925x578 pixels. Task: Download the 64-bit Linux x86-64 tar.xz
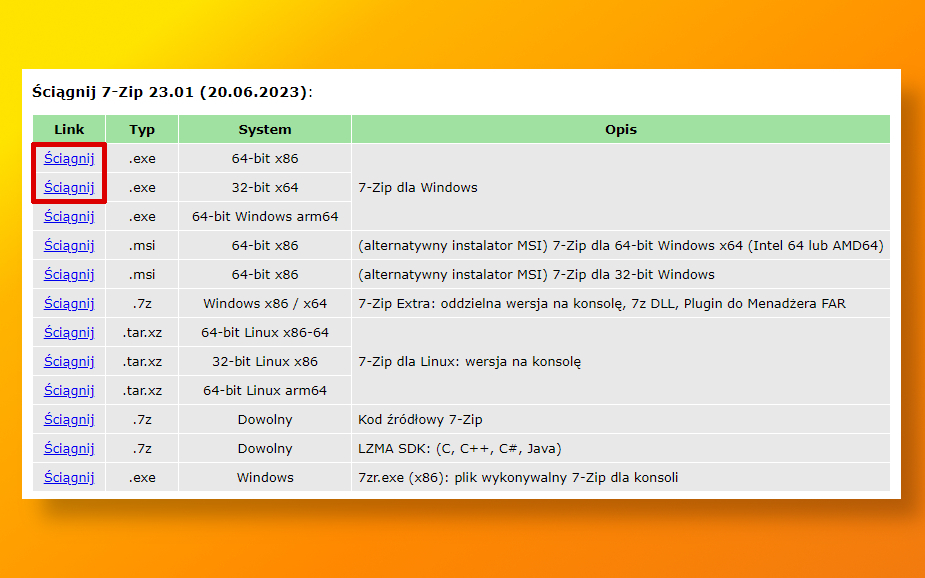tap(69, 332)
